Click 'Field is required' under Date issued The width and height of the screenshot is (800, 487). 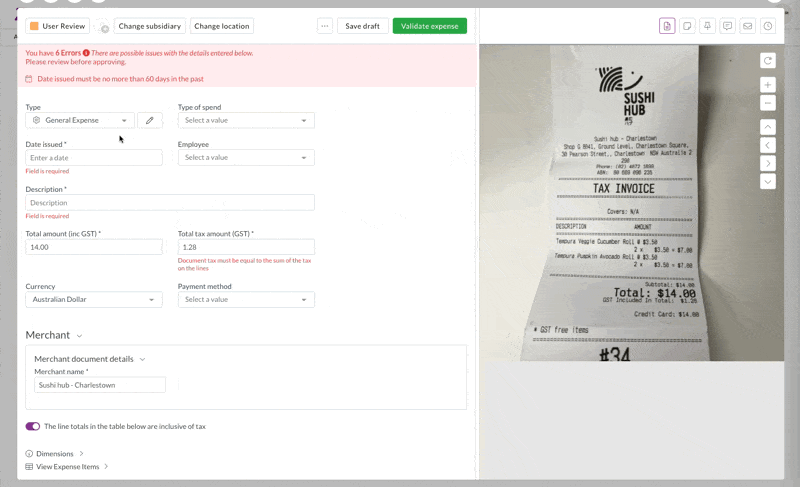47,171
